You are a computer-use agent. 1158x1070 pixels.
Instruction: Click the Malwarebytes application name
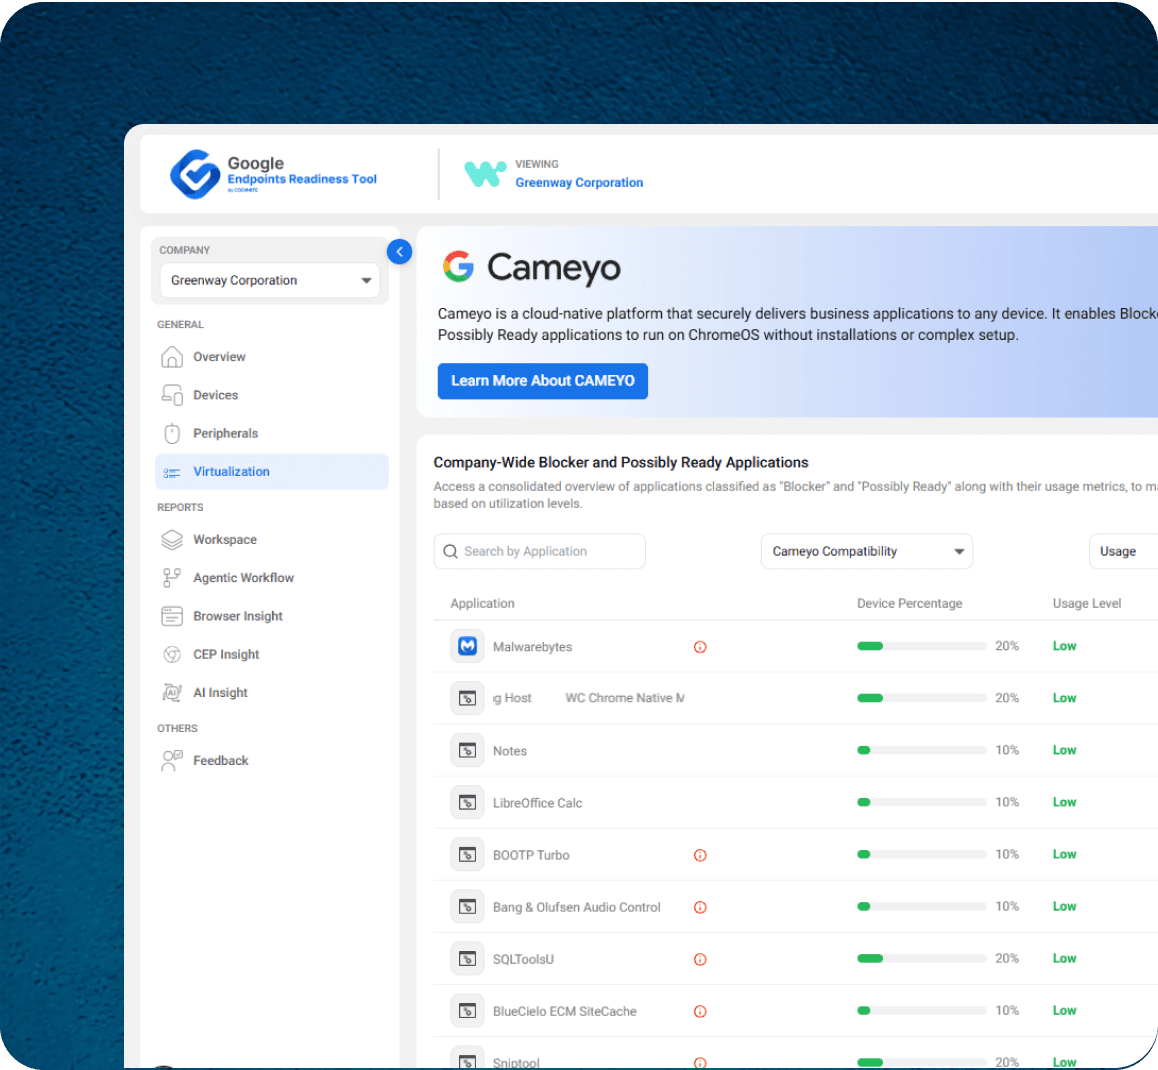pyautogui.click(x=532, y=647)
